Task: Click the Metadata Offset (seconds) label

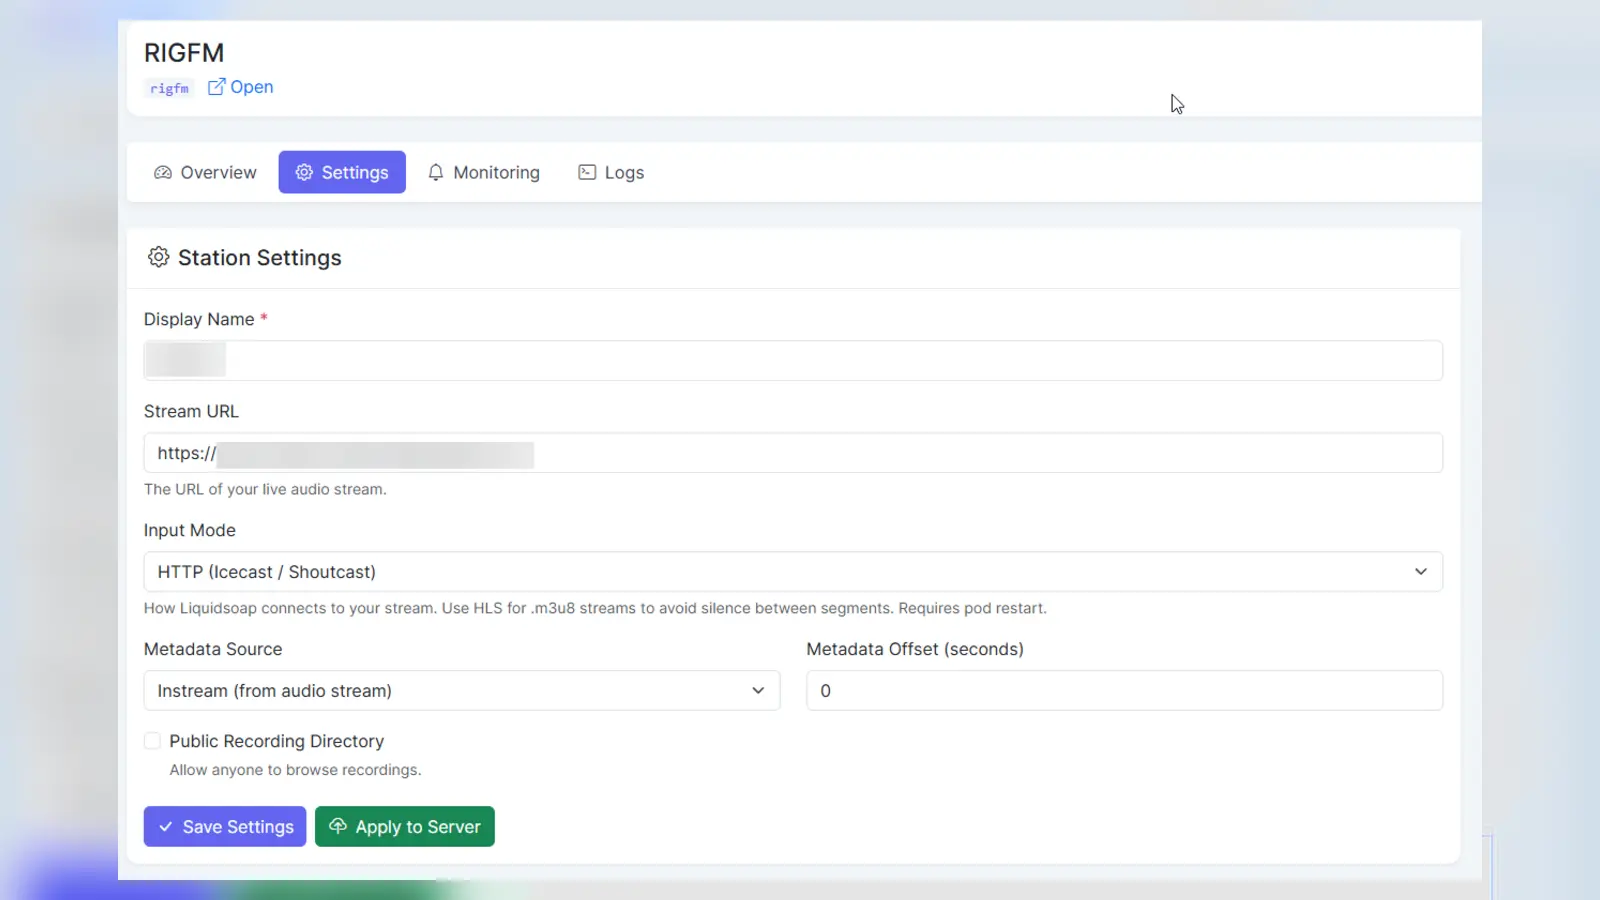Action: [x=915, y=649]
